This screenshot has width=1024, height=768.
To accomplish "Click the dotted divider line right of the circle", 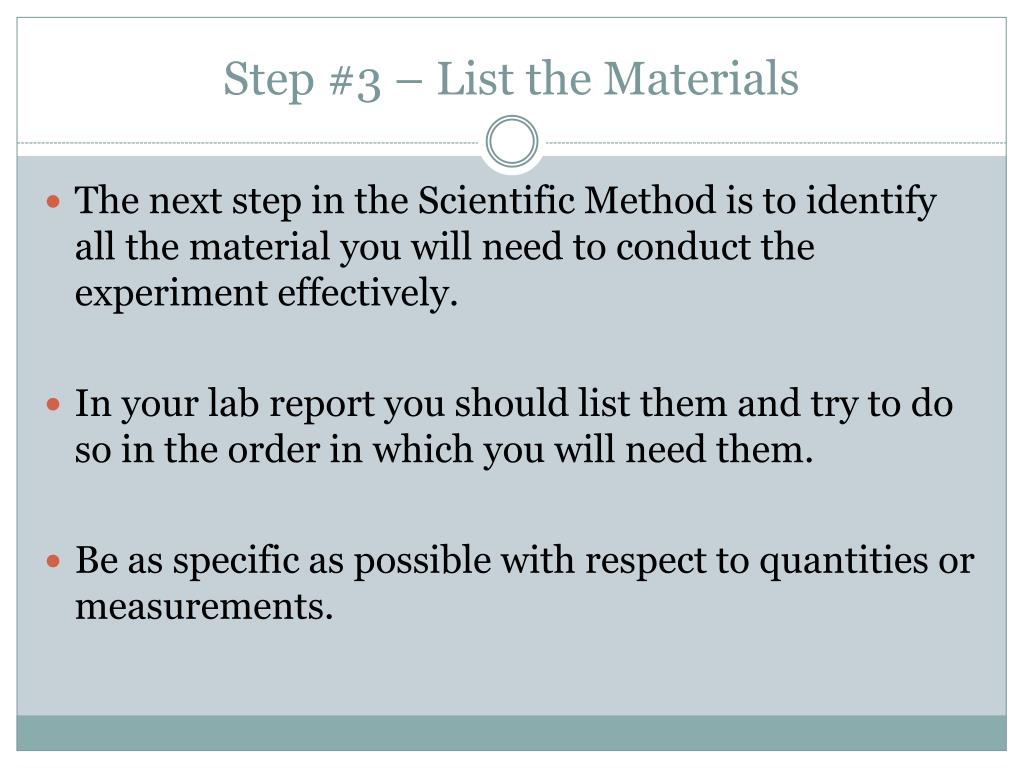I will coord(773,142).
